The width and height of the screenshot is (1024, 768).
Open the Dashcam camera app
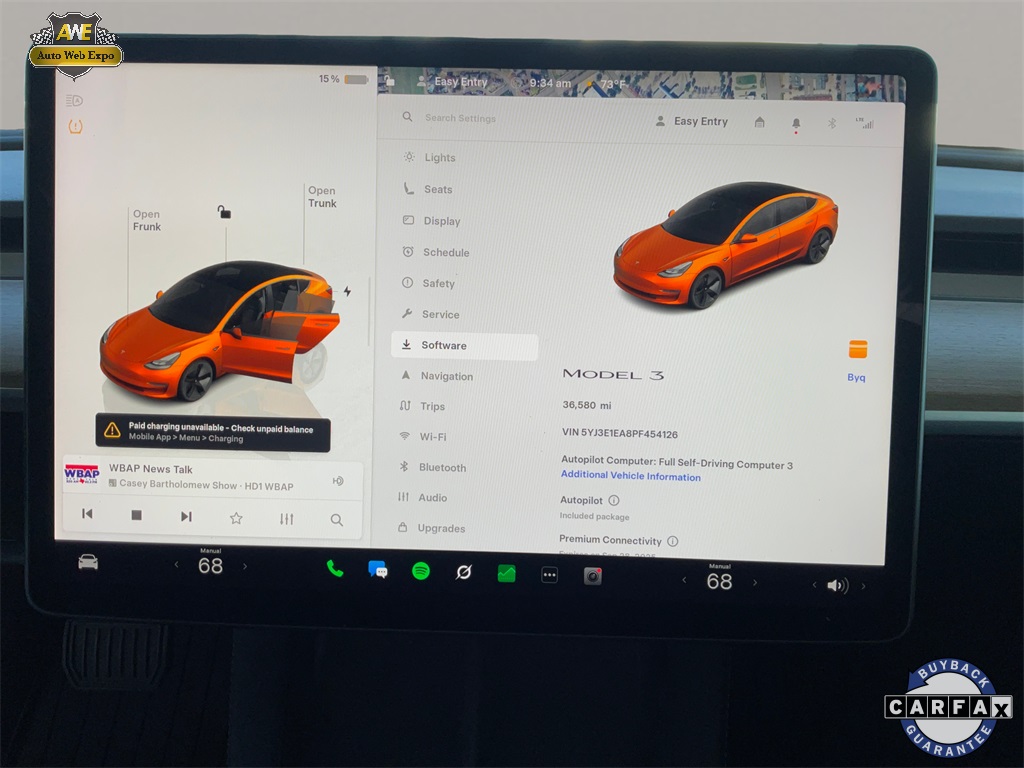593,576
